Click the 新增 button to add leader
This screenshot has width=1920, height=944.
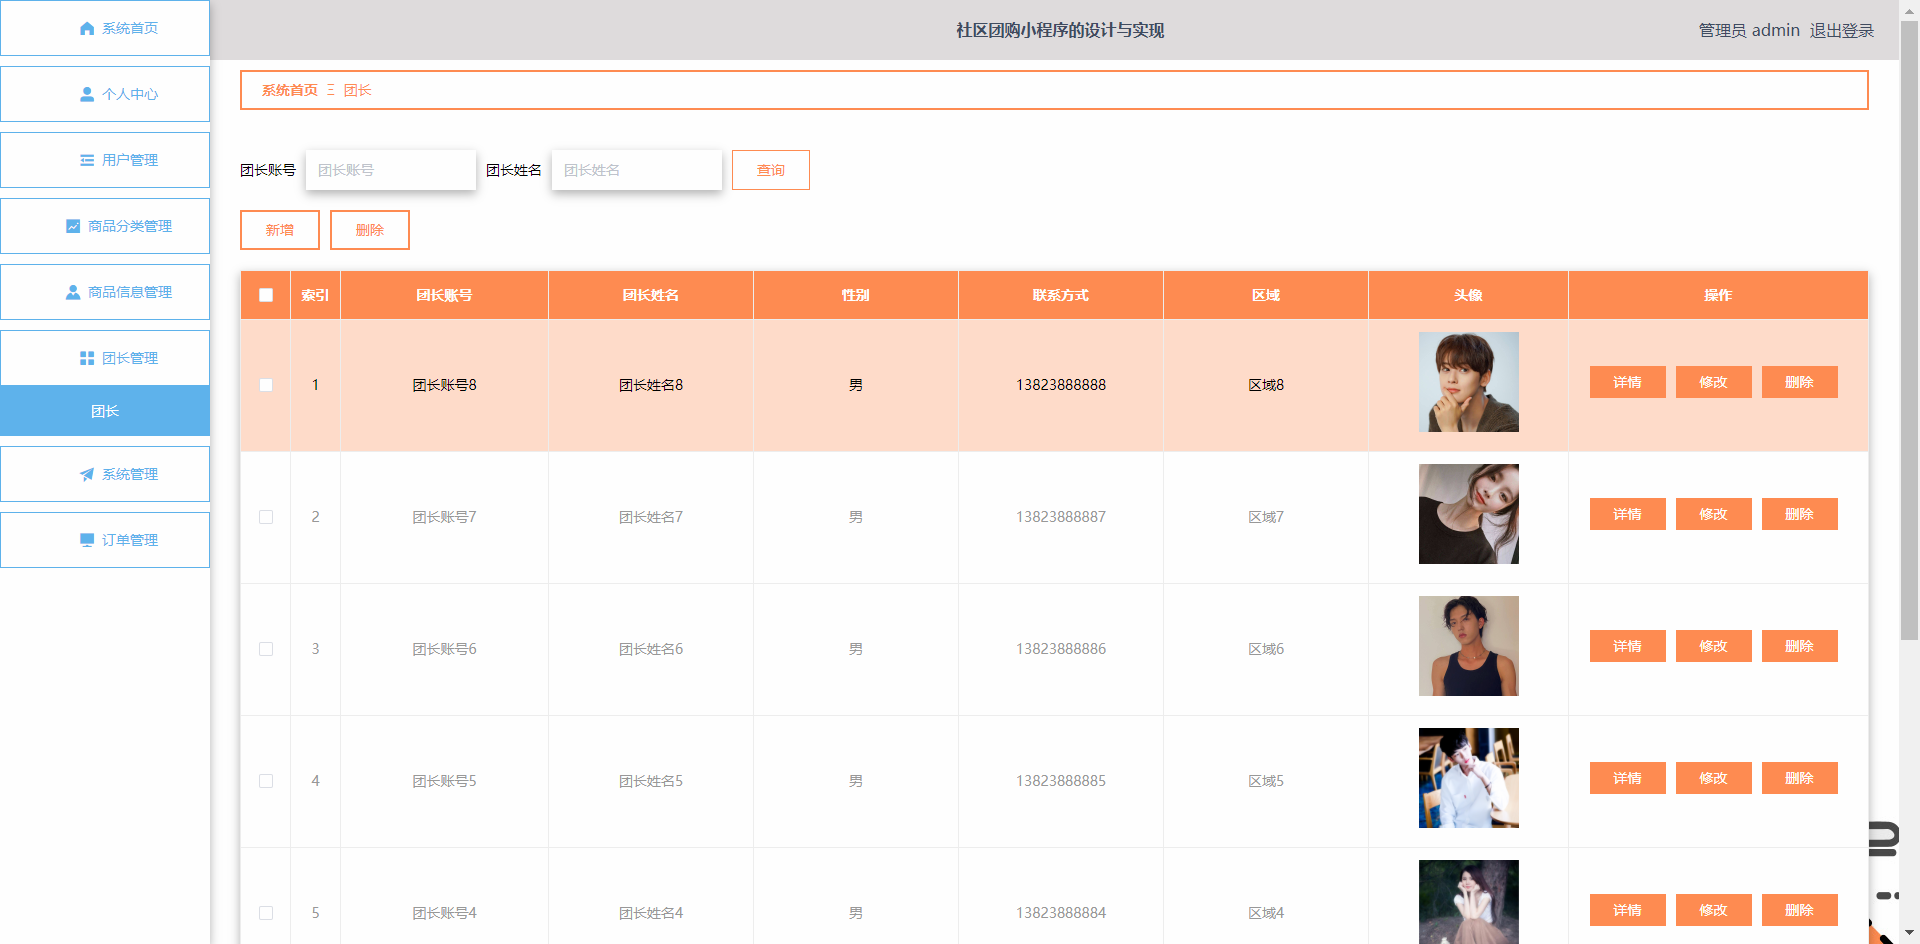280,230
